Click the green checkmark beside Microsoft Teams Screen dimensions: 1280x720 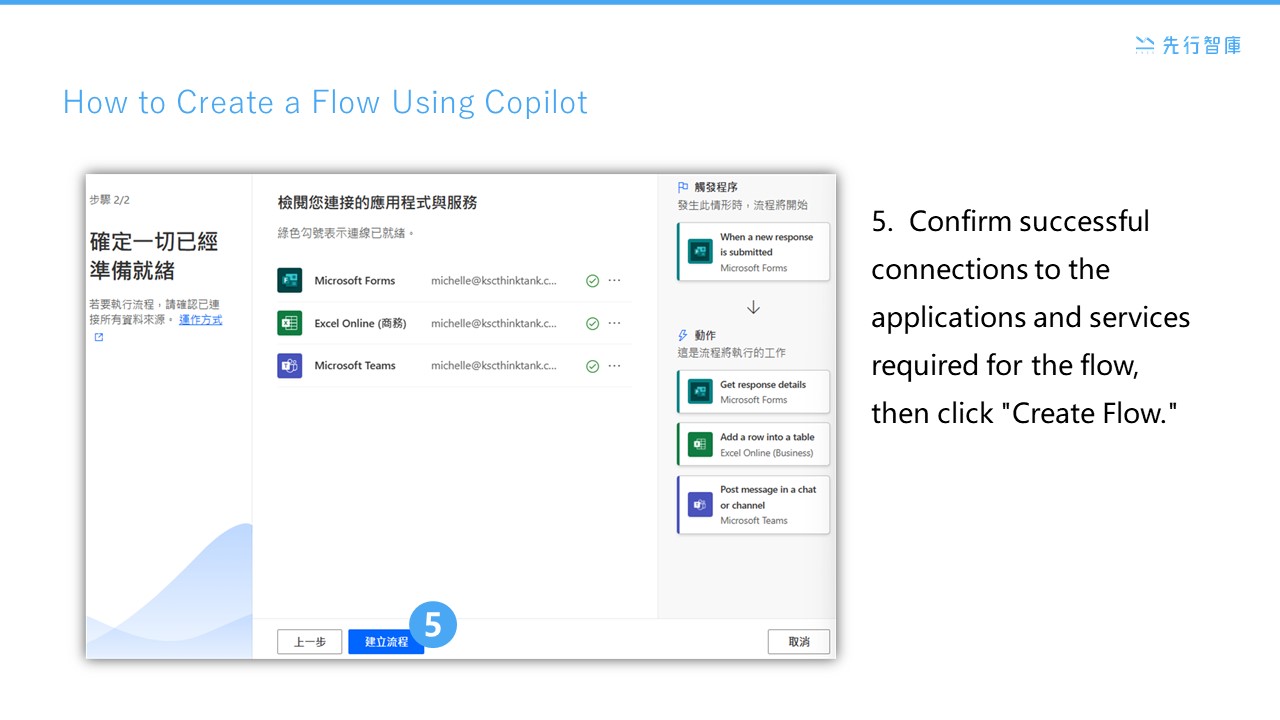pyautogui.click(x=592, y=365)
